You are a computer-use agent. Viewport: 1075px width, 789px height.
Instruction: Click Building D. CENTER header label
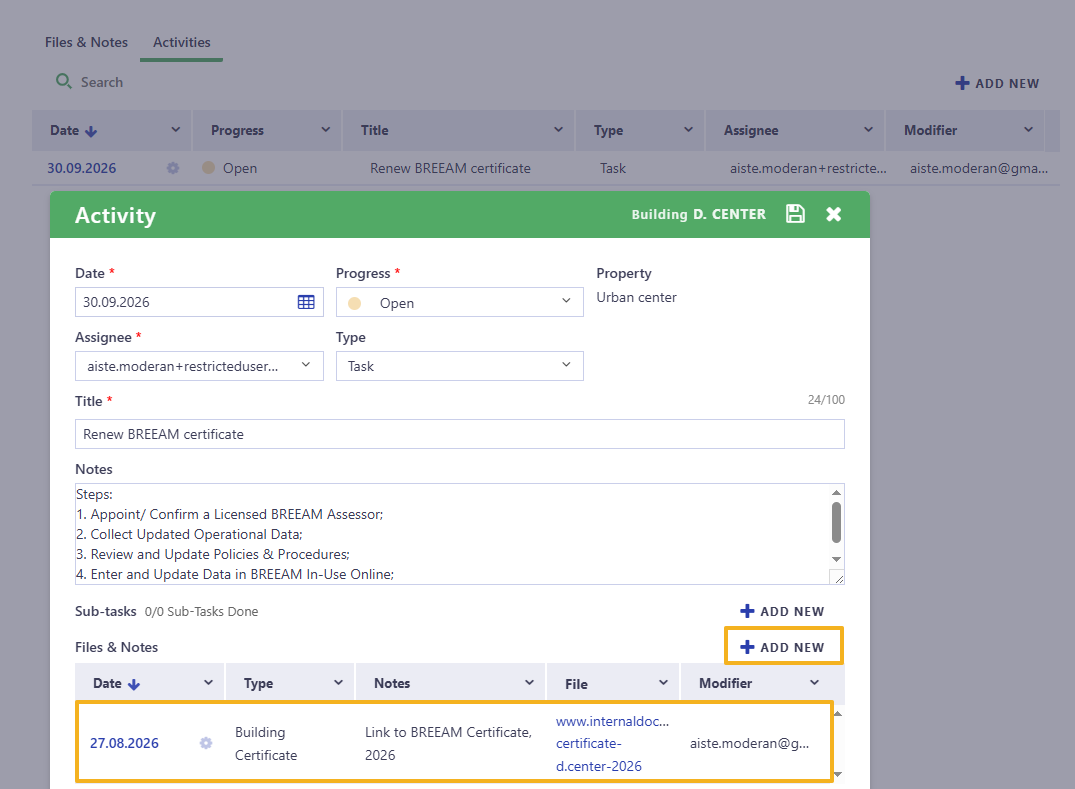click(x=699, y=215)
